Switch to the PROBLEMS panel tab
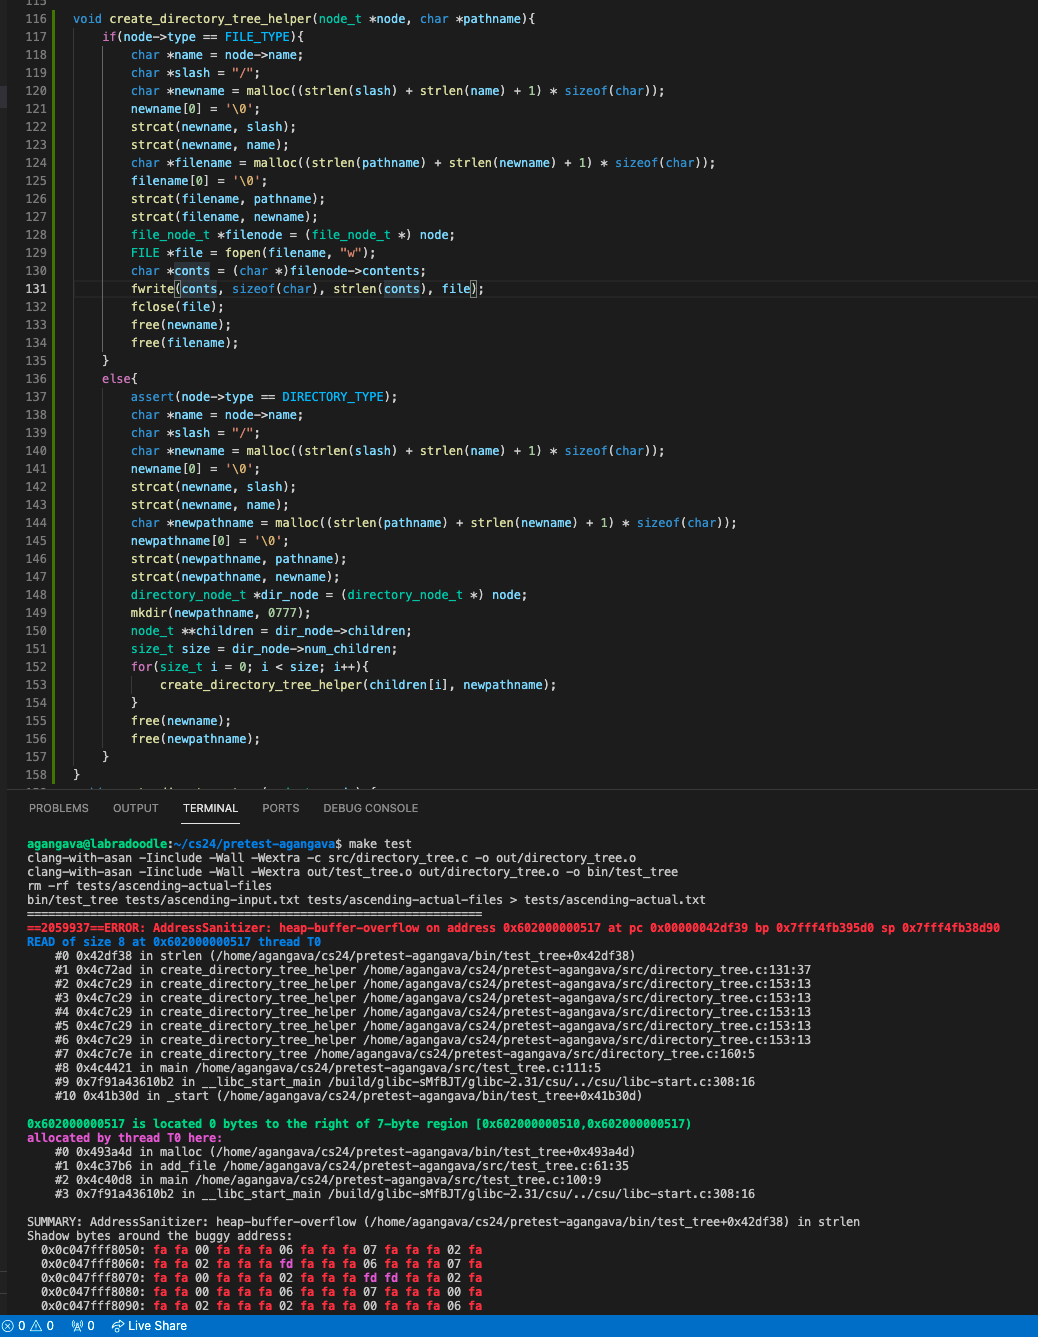Image resolution: width=1038 pixels, height=1337 pixels. coord(58,808)
